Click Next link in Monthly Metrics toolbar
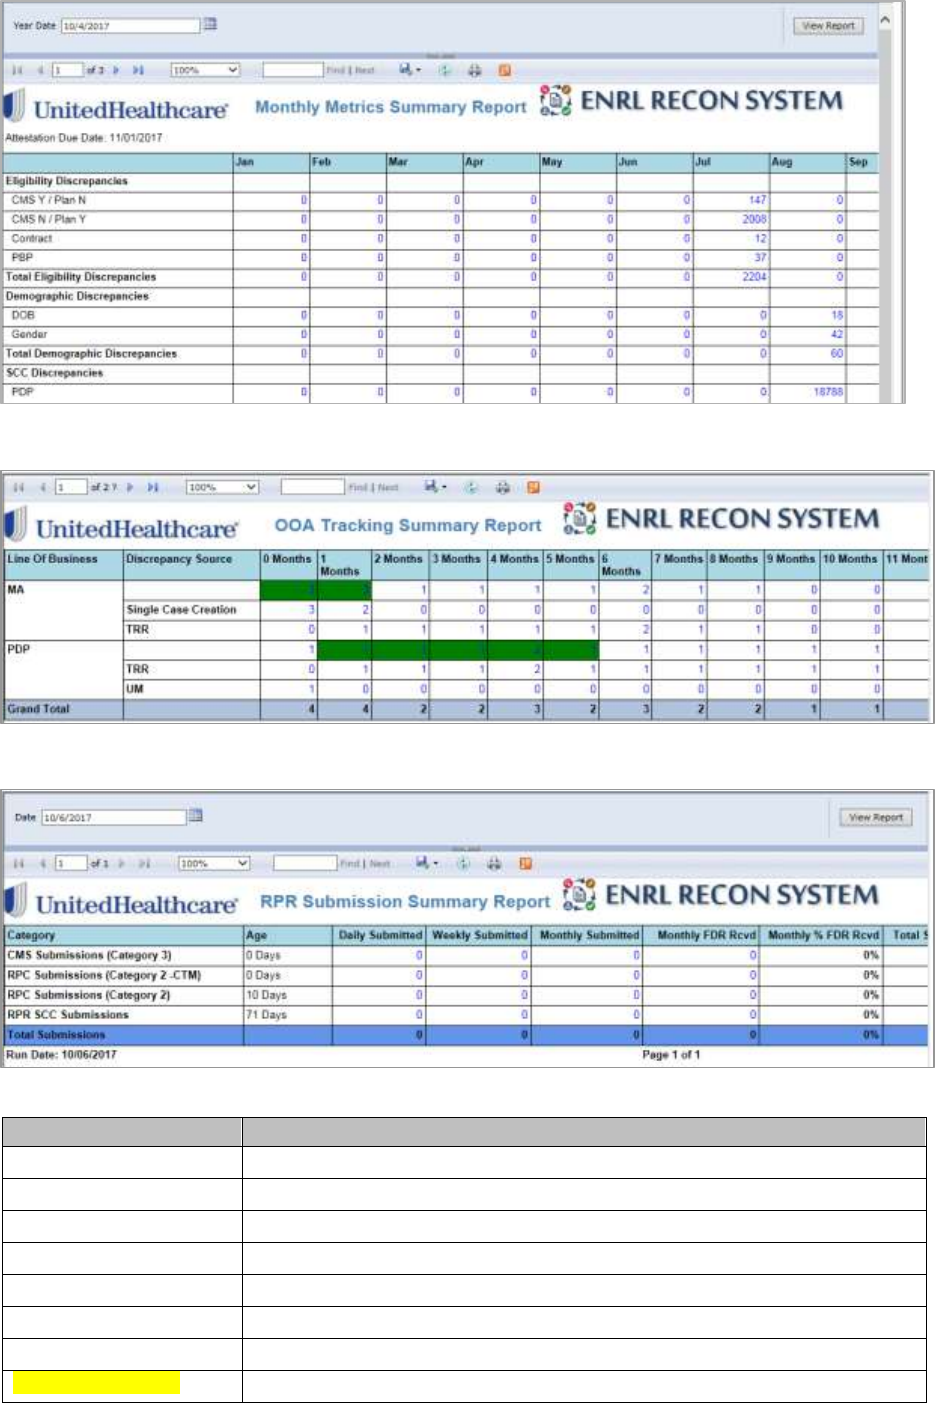935x1403 pixels. 365,70
